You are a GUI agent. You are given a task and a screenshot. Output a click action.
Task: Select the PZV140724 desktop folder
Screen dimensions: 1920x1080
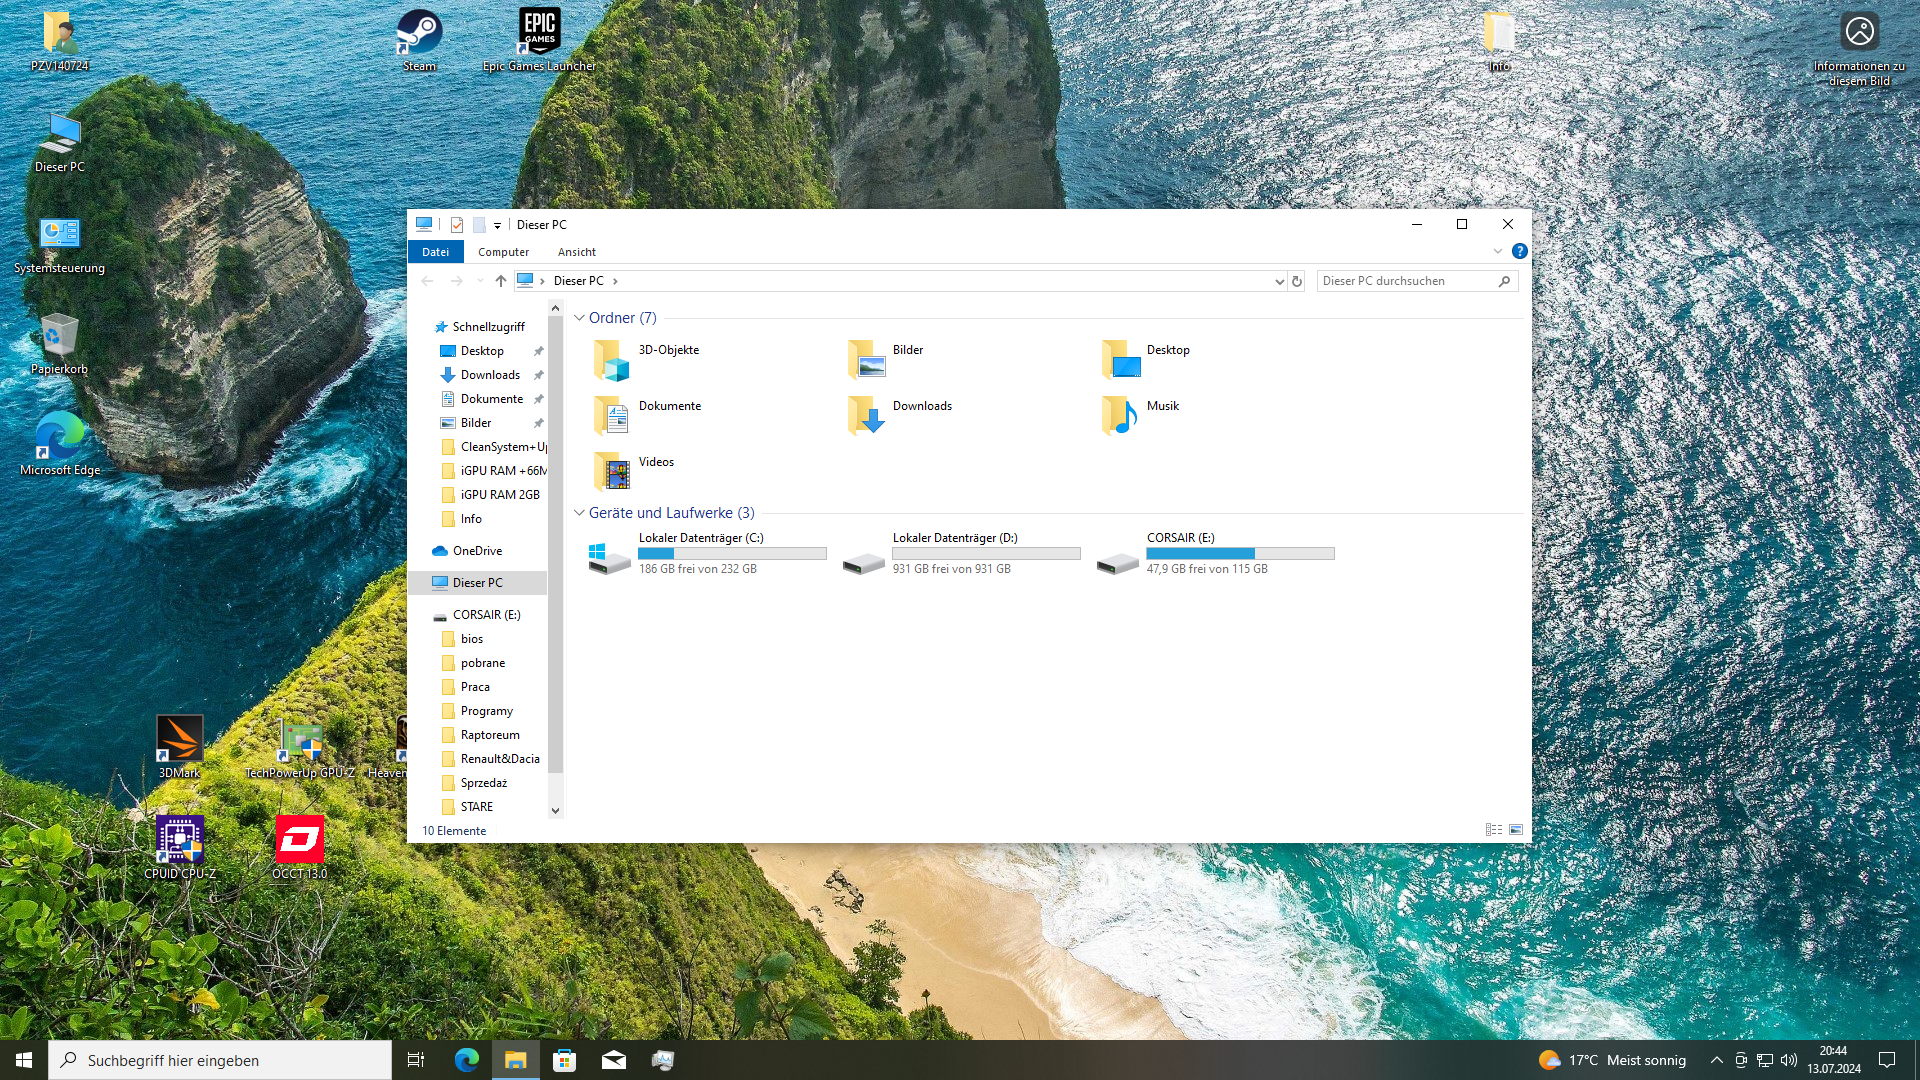(60, 40)
